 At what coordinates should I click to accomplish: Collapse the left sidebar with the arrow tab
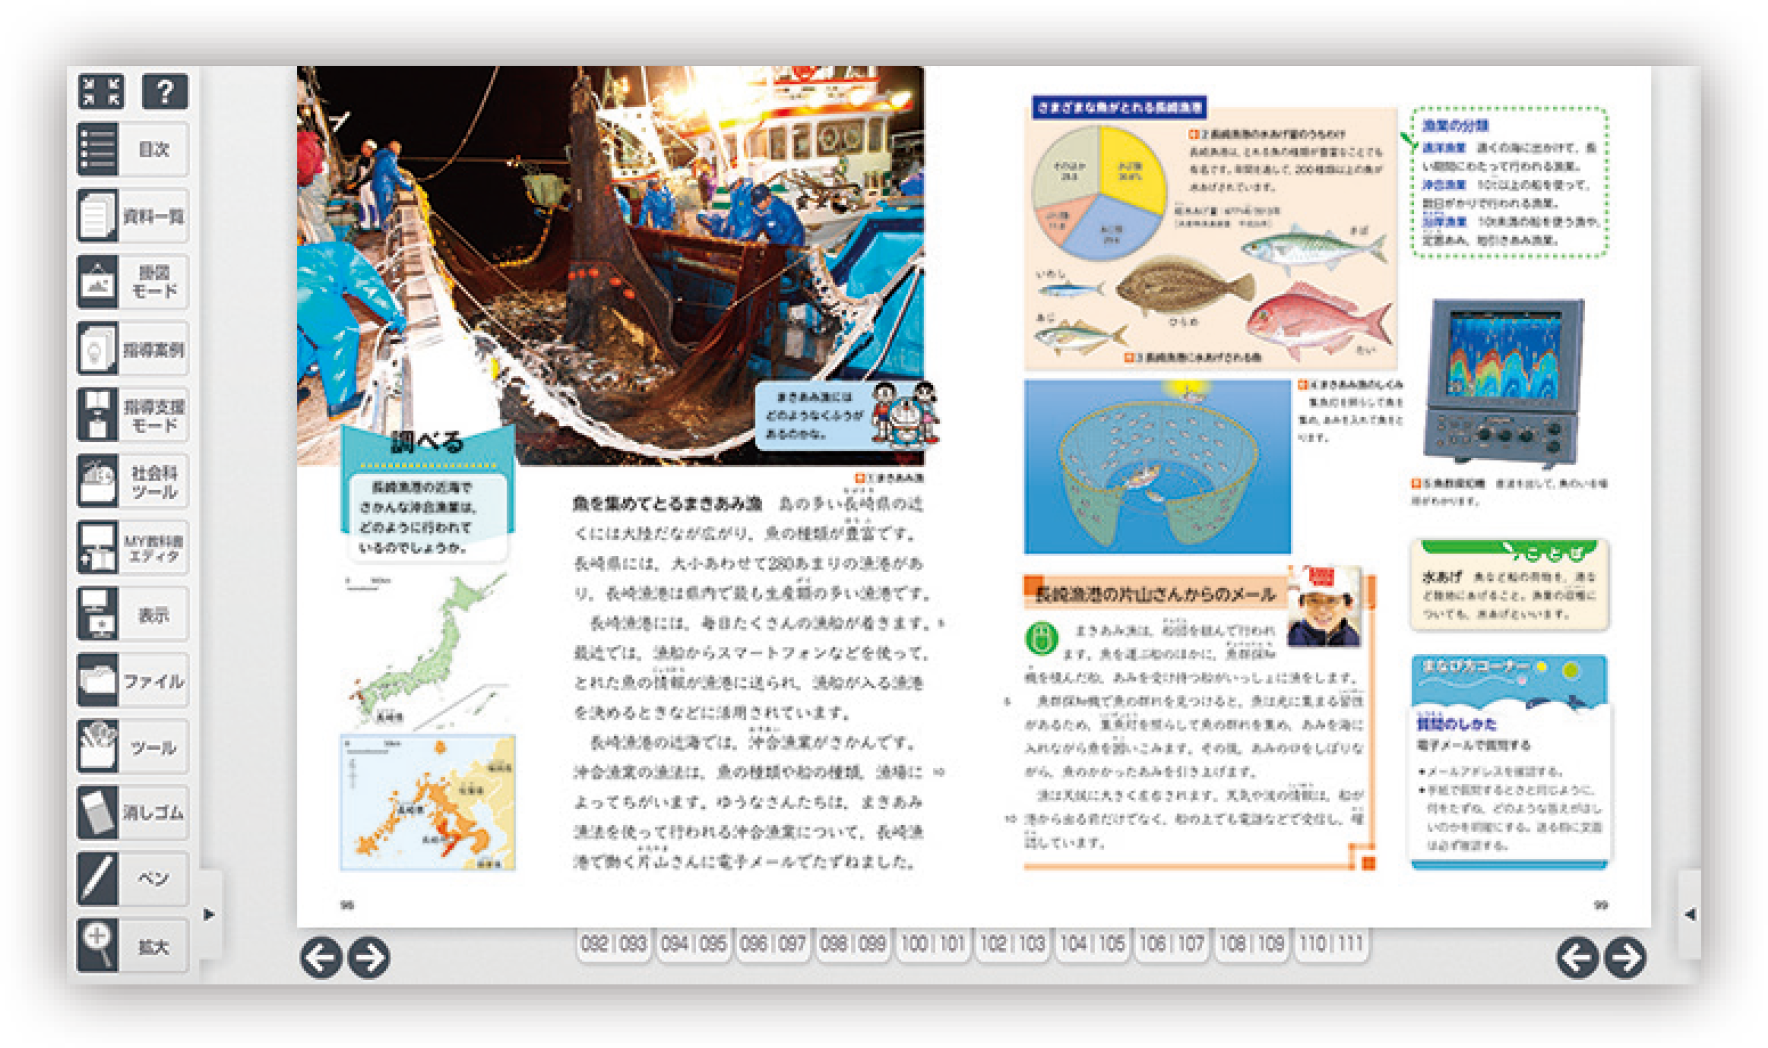point(209,914)
